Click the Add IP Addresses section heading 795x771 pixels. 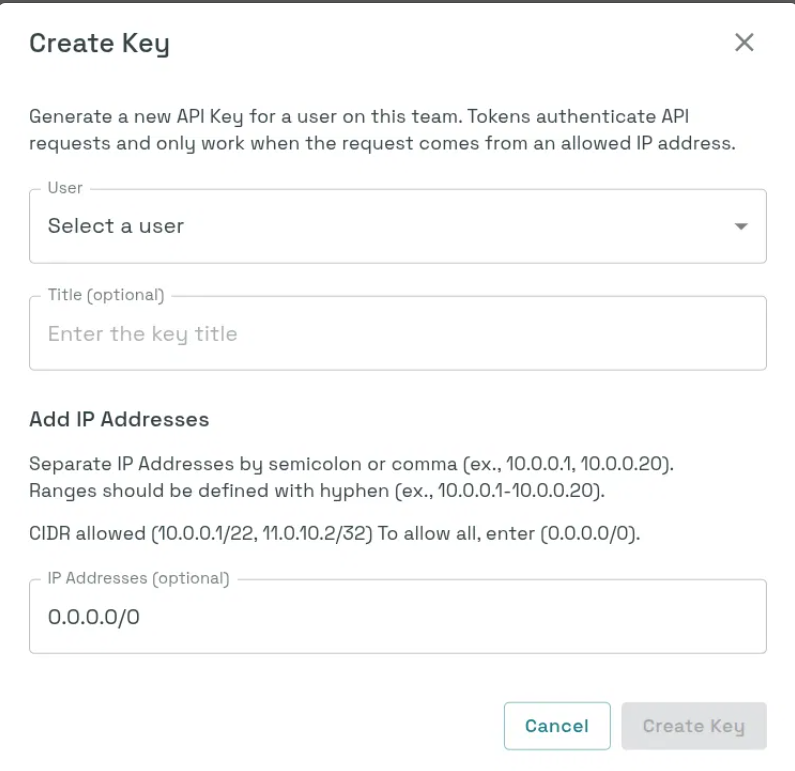pos(119,419)
